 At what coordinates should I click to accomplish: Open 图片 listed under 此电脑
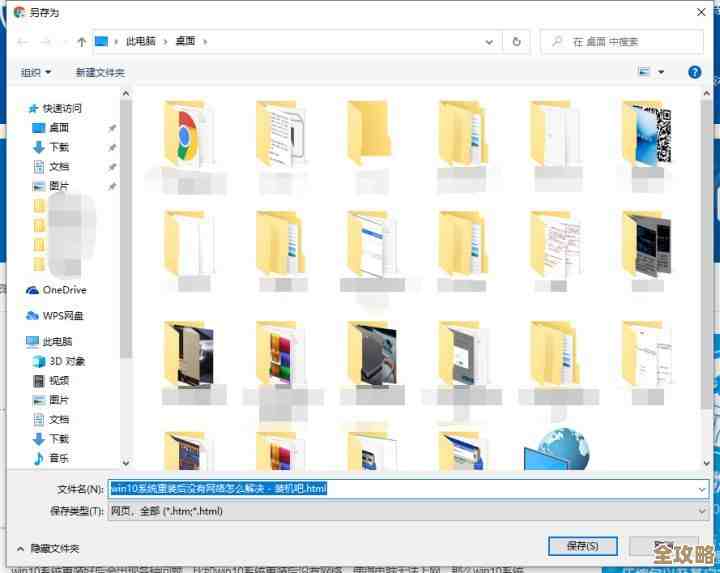pos(59,400)
